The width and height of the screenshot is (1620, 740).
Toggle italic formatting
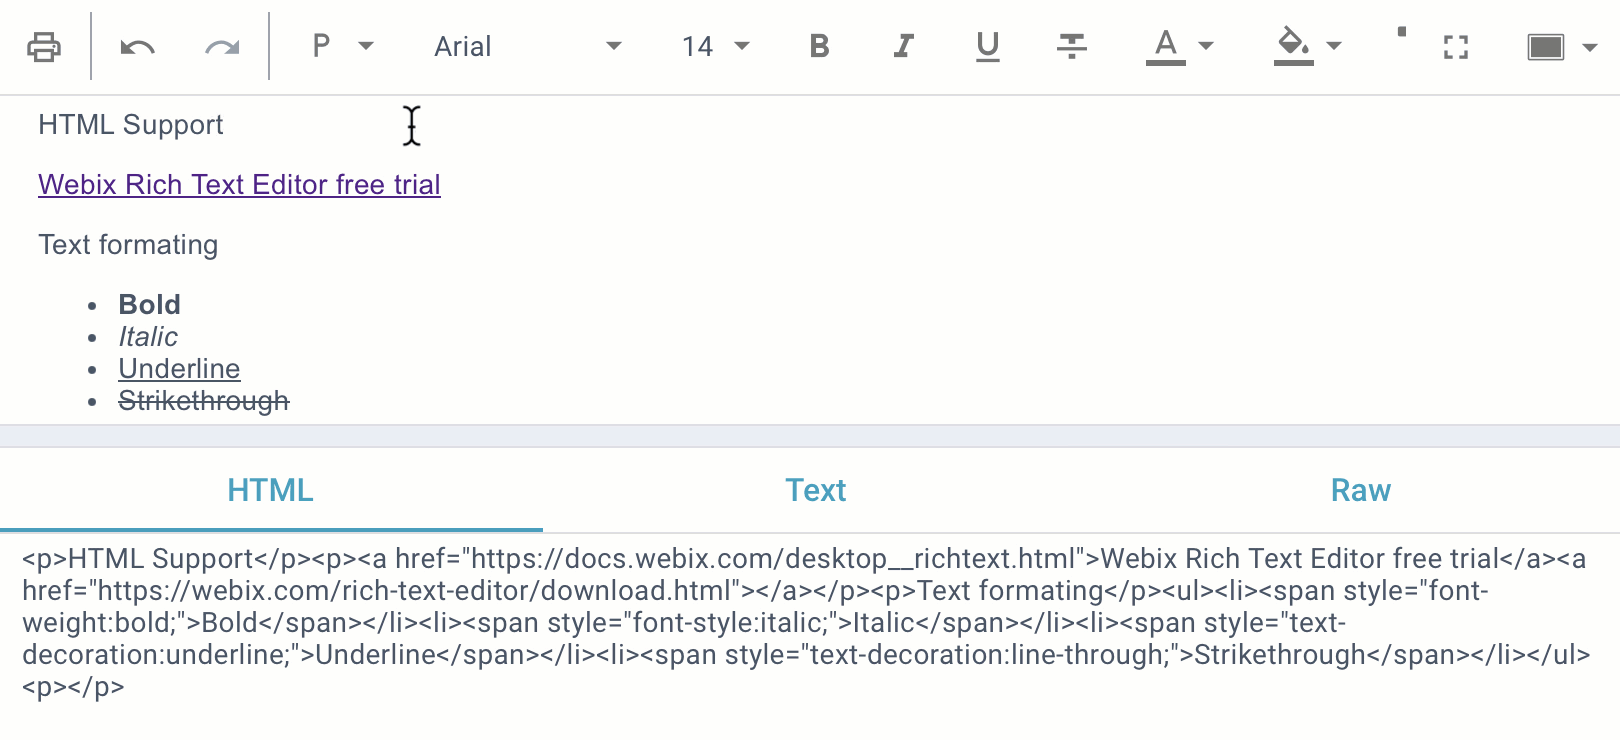coord(903,46)
